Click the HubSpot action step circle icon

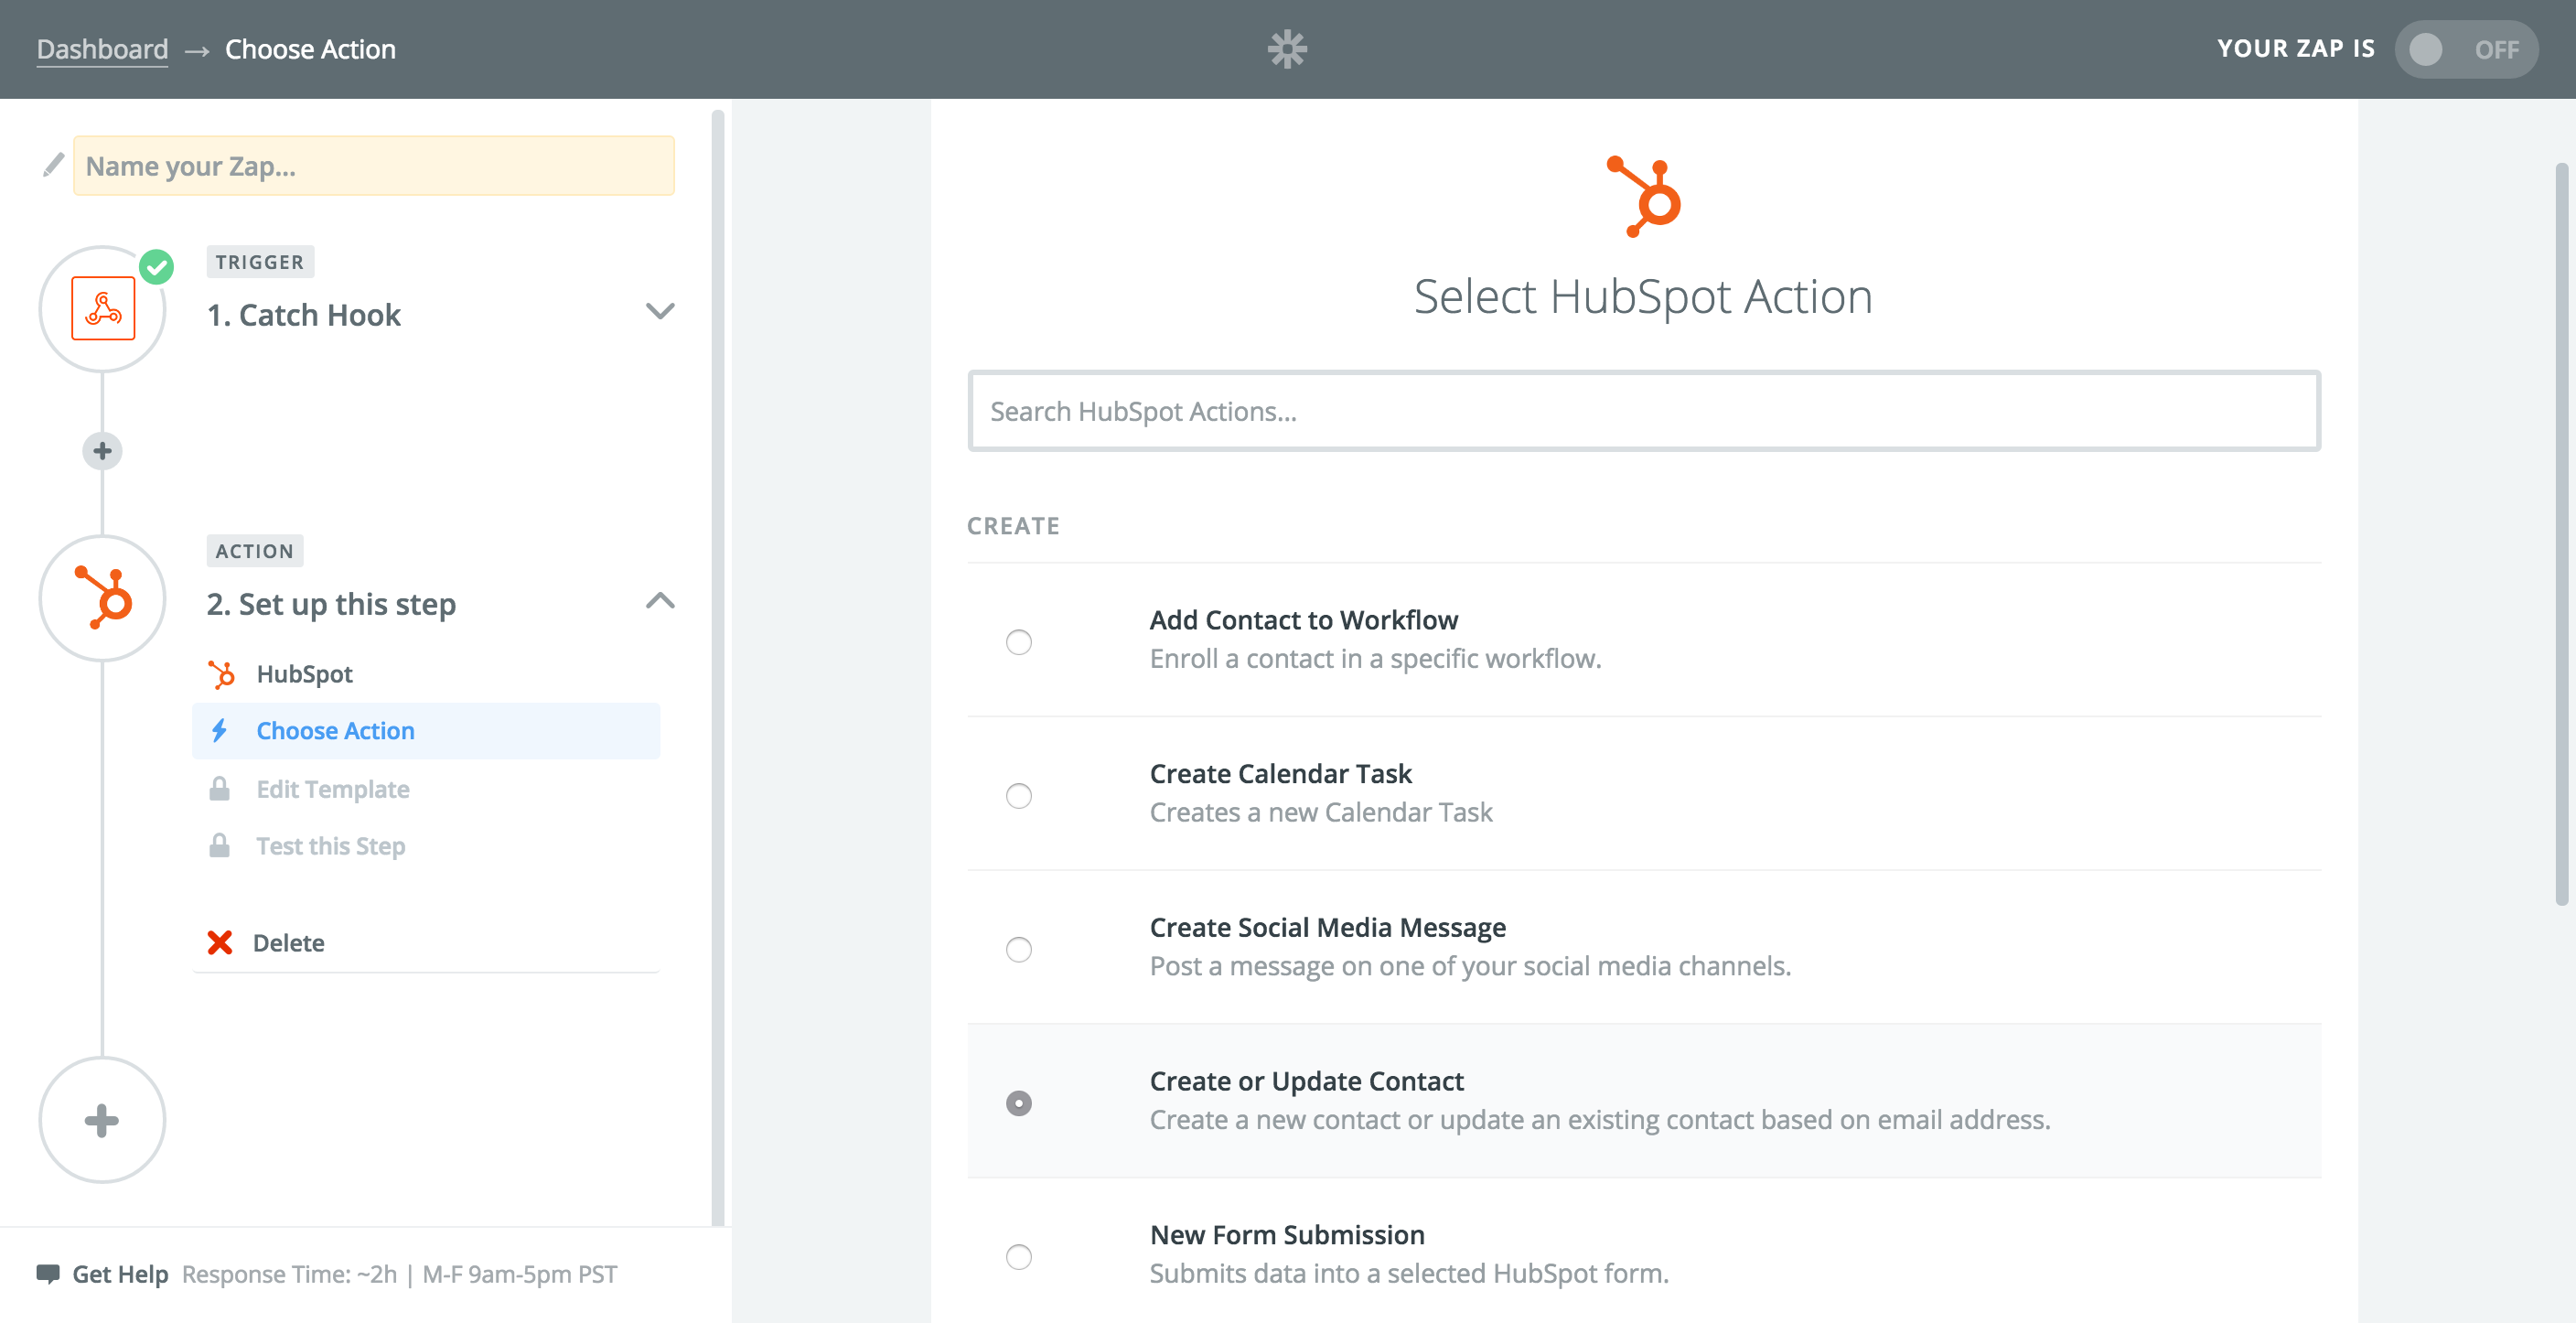coord(102,598)
